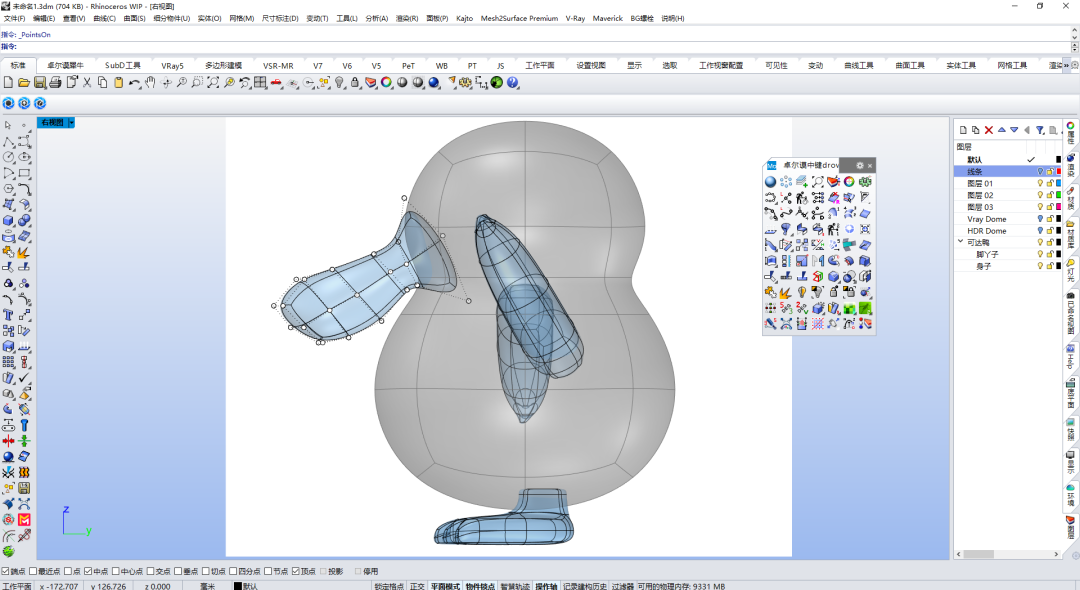Expand the hidden toolbar tabs chevron
Viewport: 1080px width, 590px height.
coord(1066,65)
